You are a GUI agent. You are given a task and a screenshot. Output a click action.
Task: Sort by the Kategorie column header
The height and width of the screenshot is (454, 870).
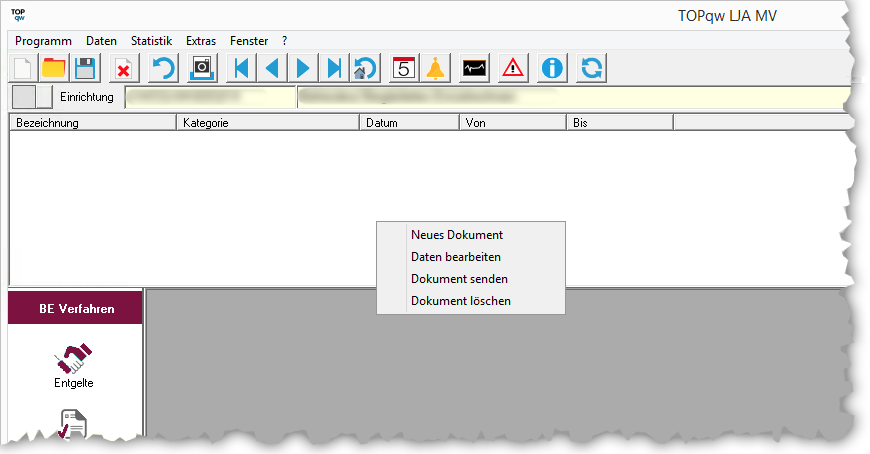point(267,123)
